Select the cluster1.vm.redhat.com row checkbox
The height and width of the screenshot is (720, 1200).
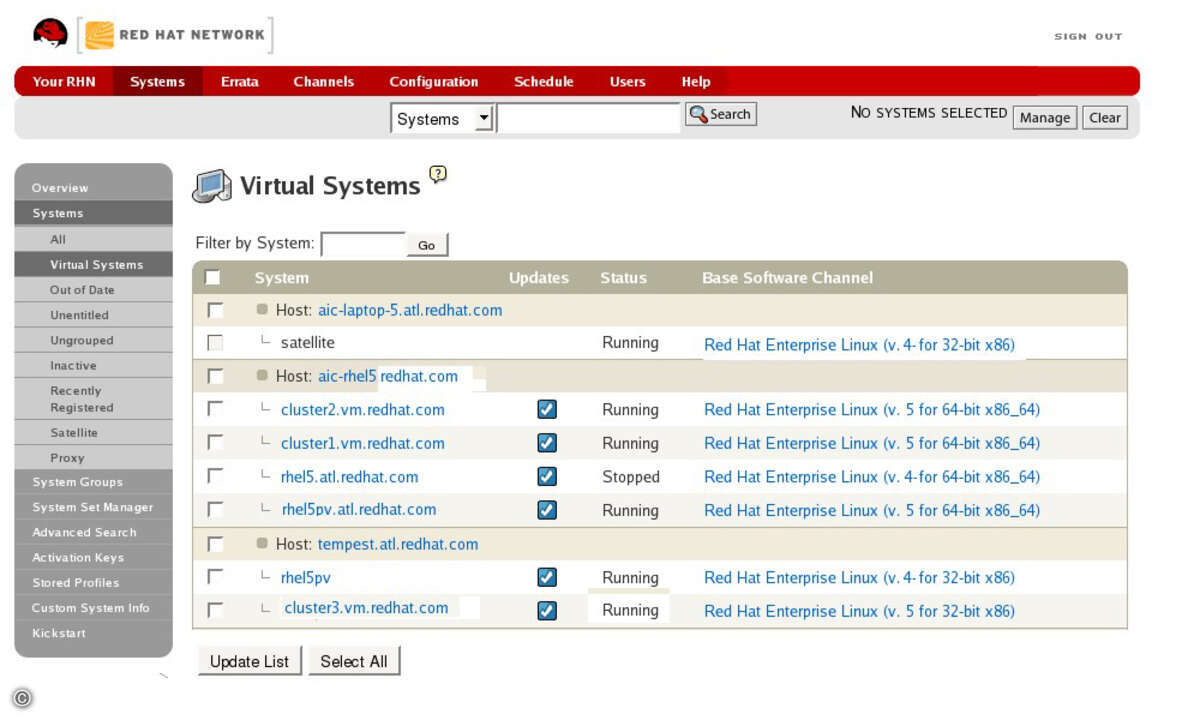[x=215, y=442]
